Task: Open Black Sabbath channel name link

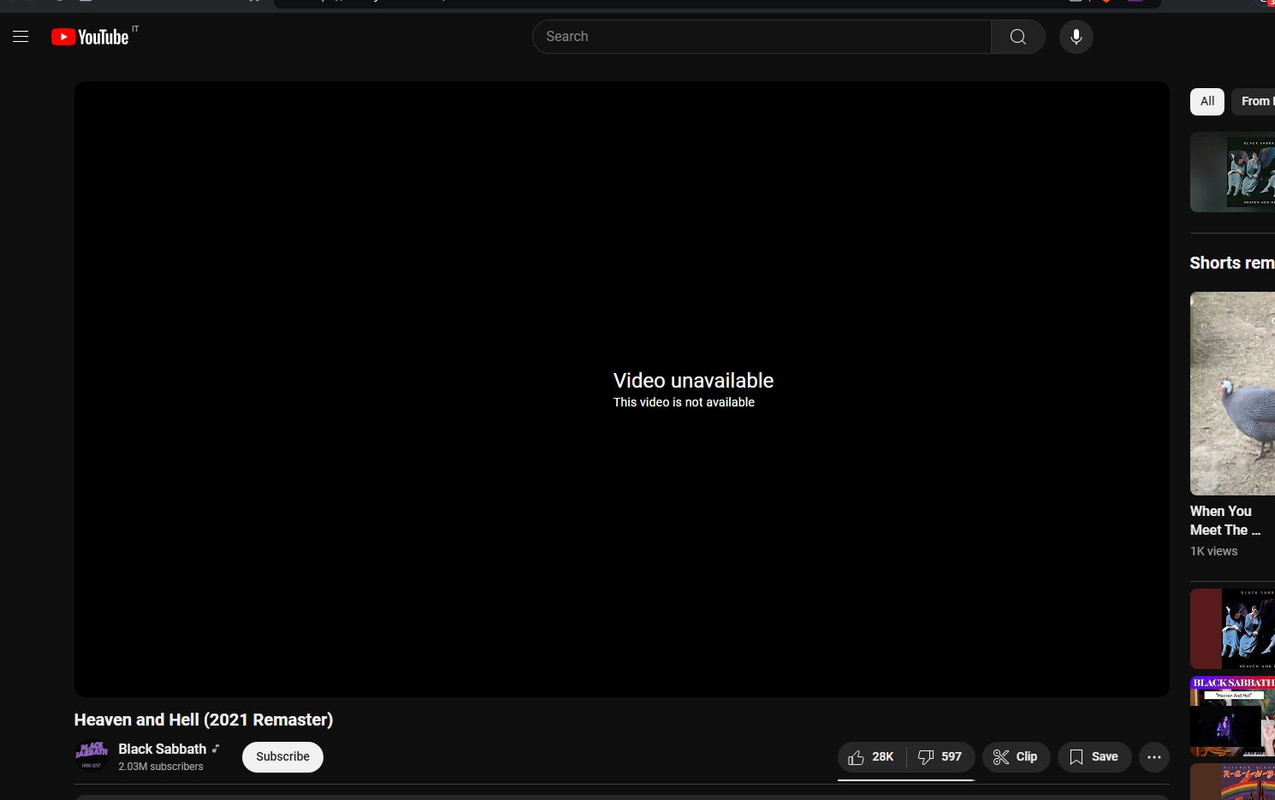Action: click(x=162, y=749)
